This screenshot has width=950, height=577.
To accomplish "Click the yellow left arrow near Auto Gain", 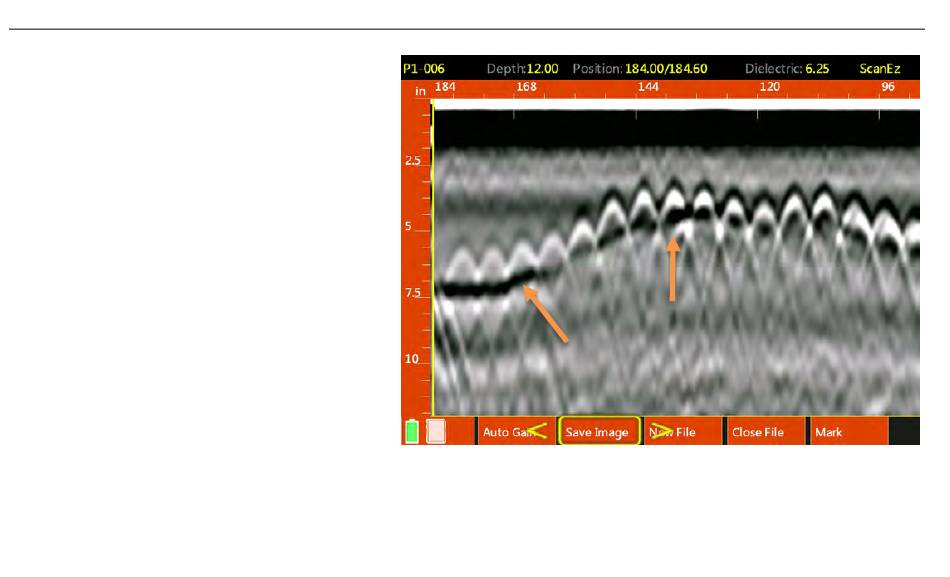I will (536, 431).
